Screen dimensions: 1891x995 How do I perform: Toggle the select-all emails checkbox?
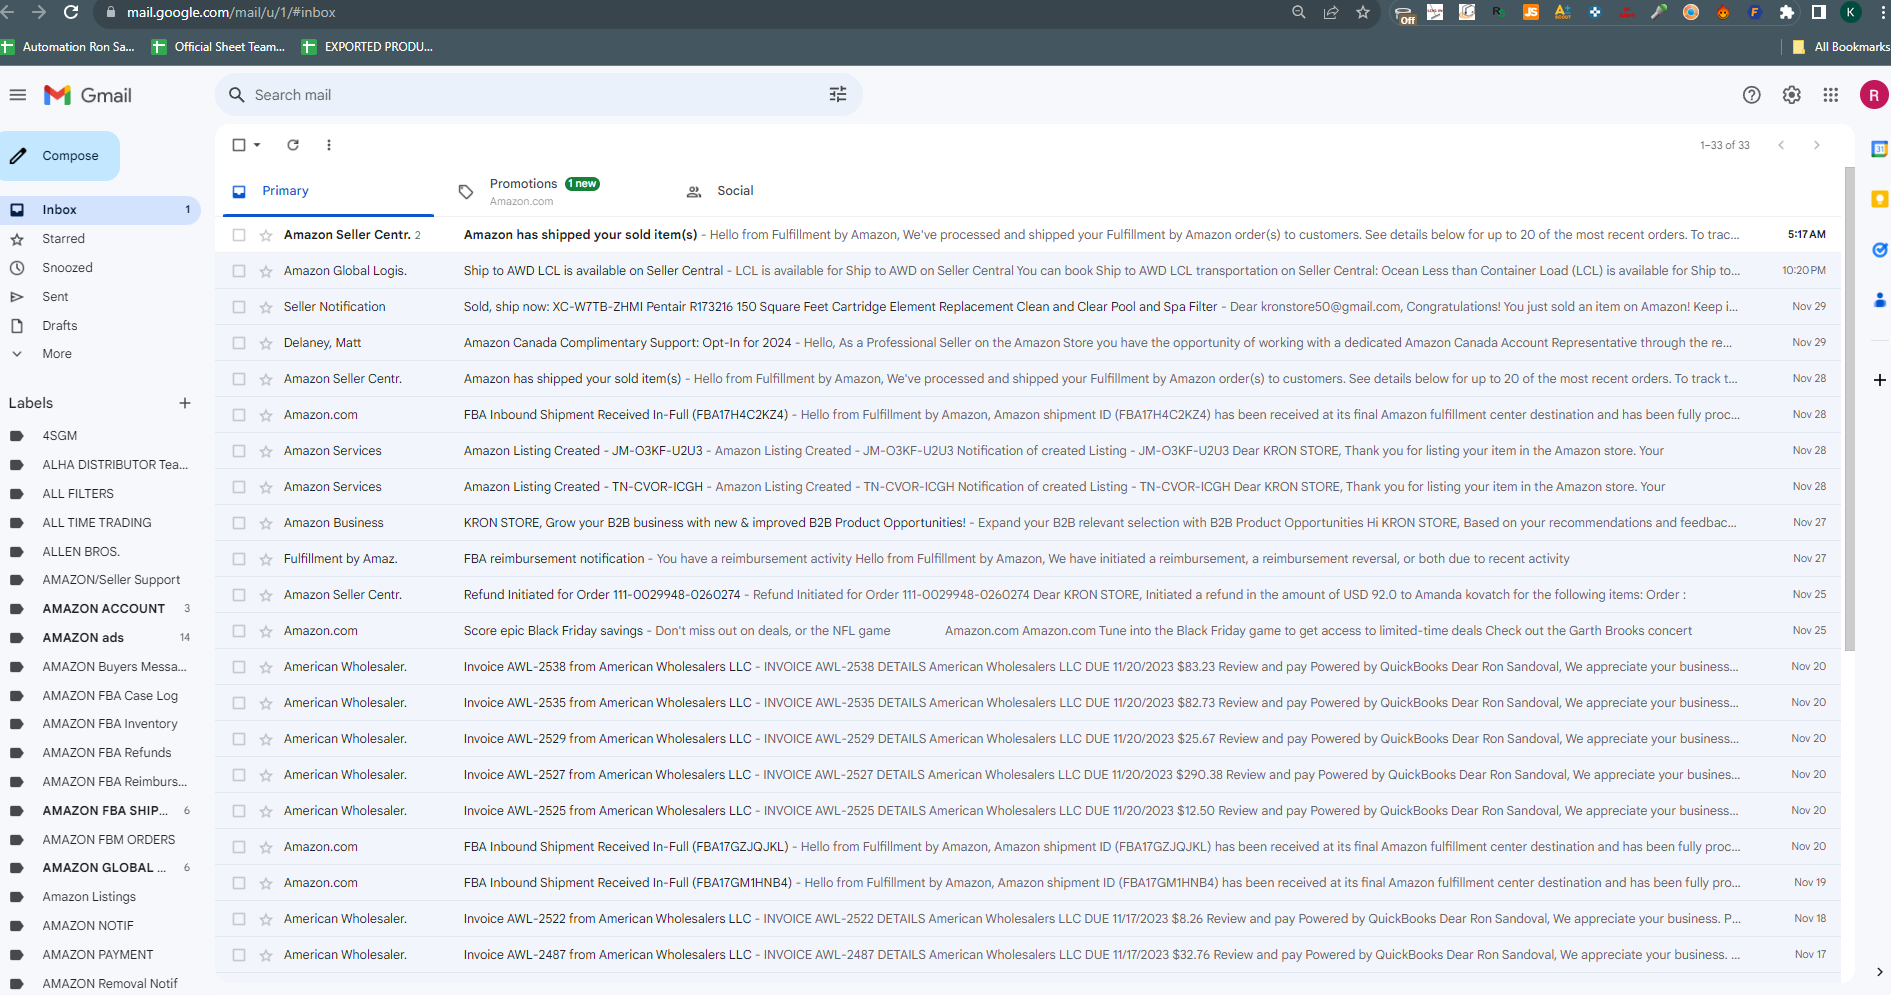point(239,145)
